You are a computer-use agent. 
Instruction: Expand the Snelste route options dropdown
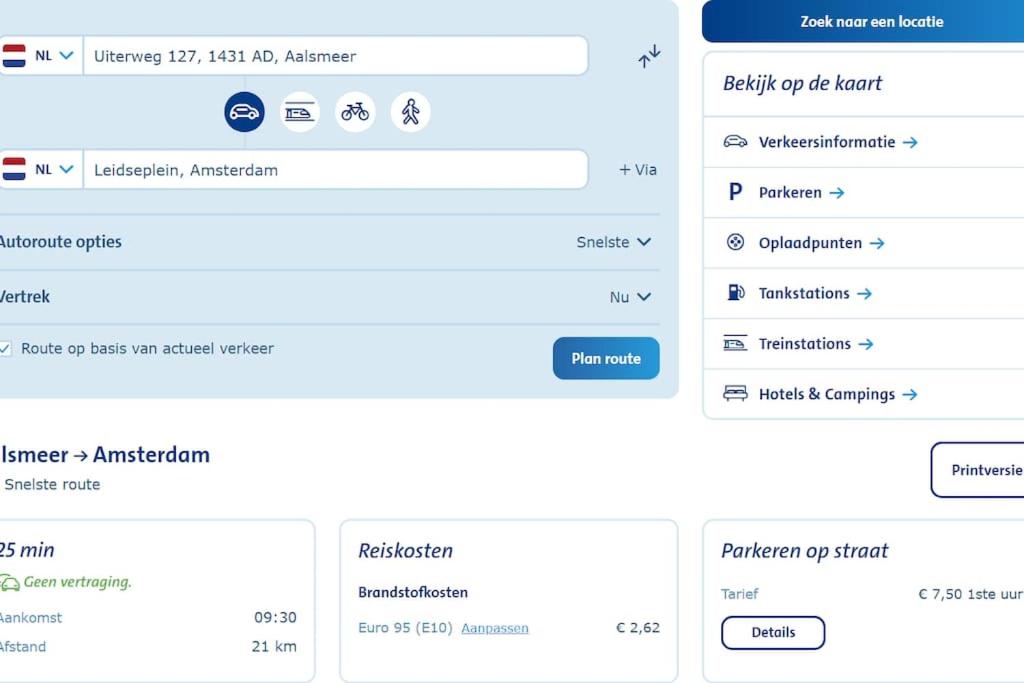click(x=613, y=242)
